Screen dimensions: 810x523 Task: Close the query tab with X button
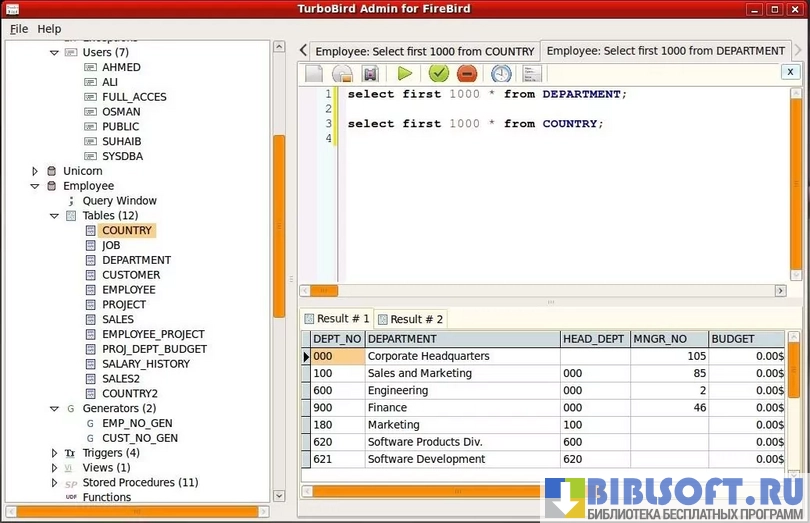(x=790, y=72)
